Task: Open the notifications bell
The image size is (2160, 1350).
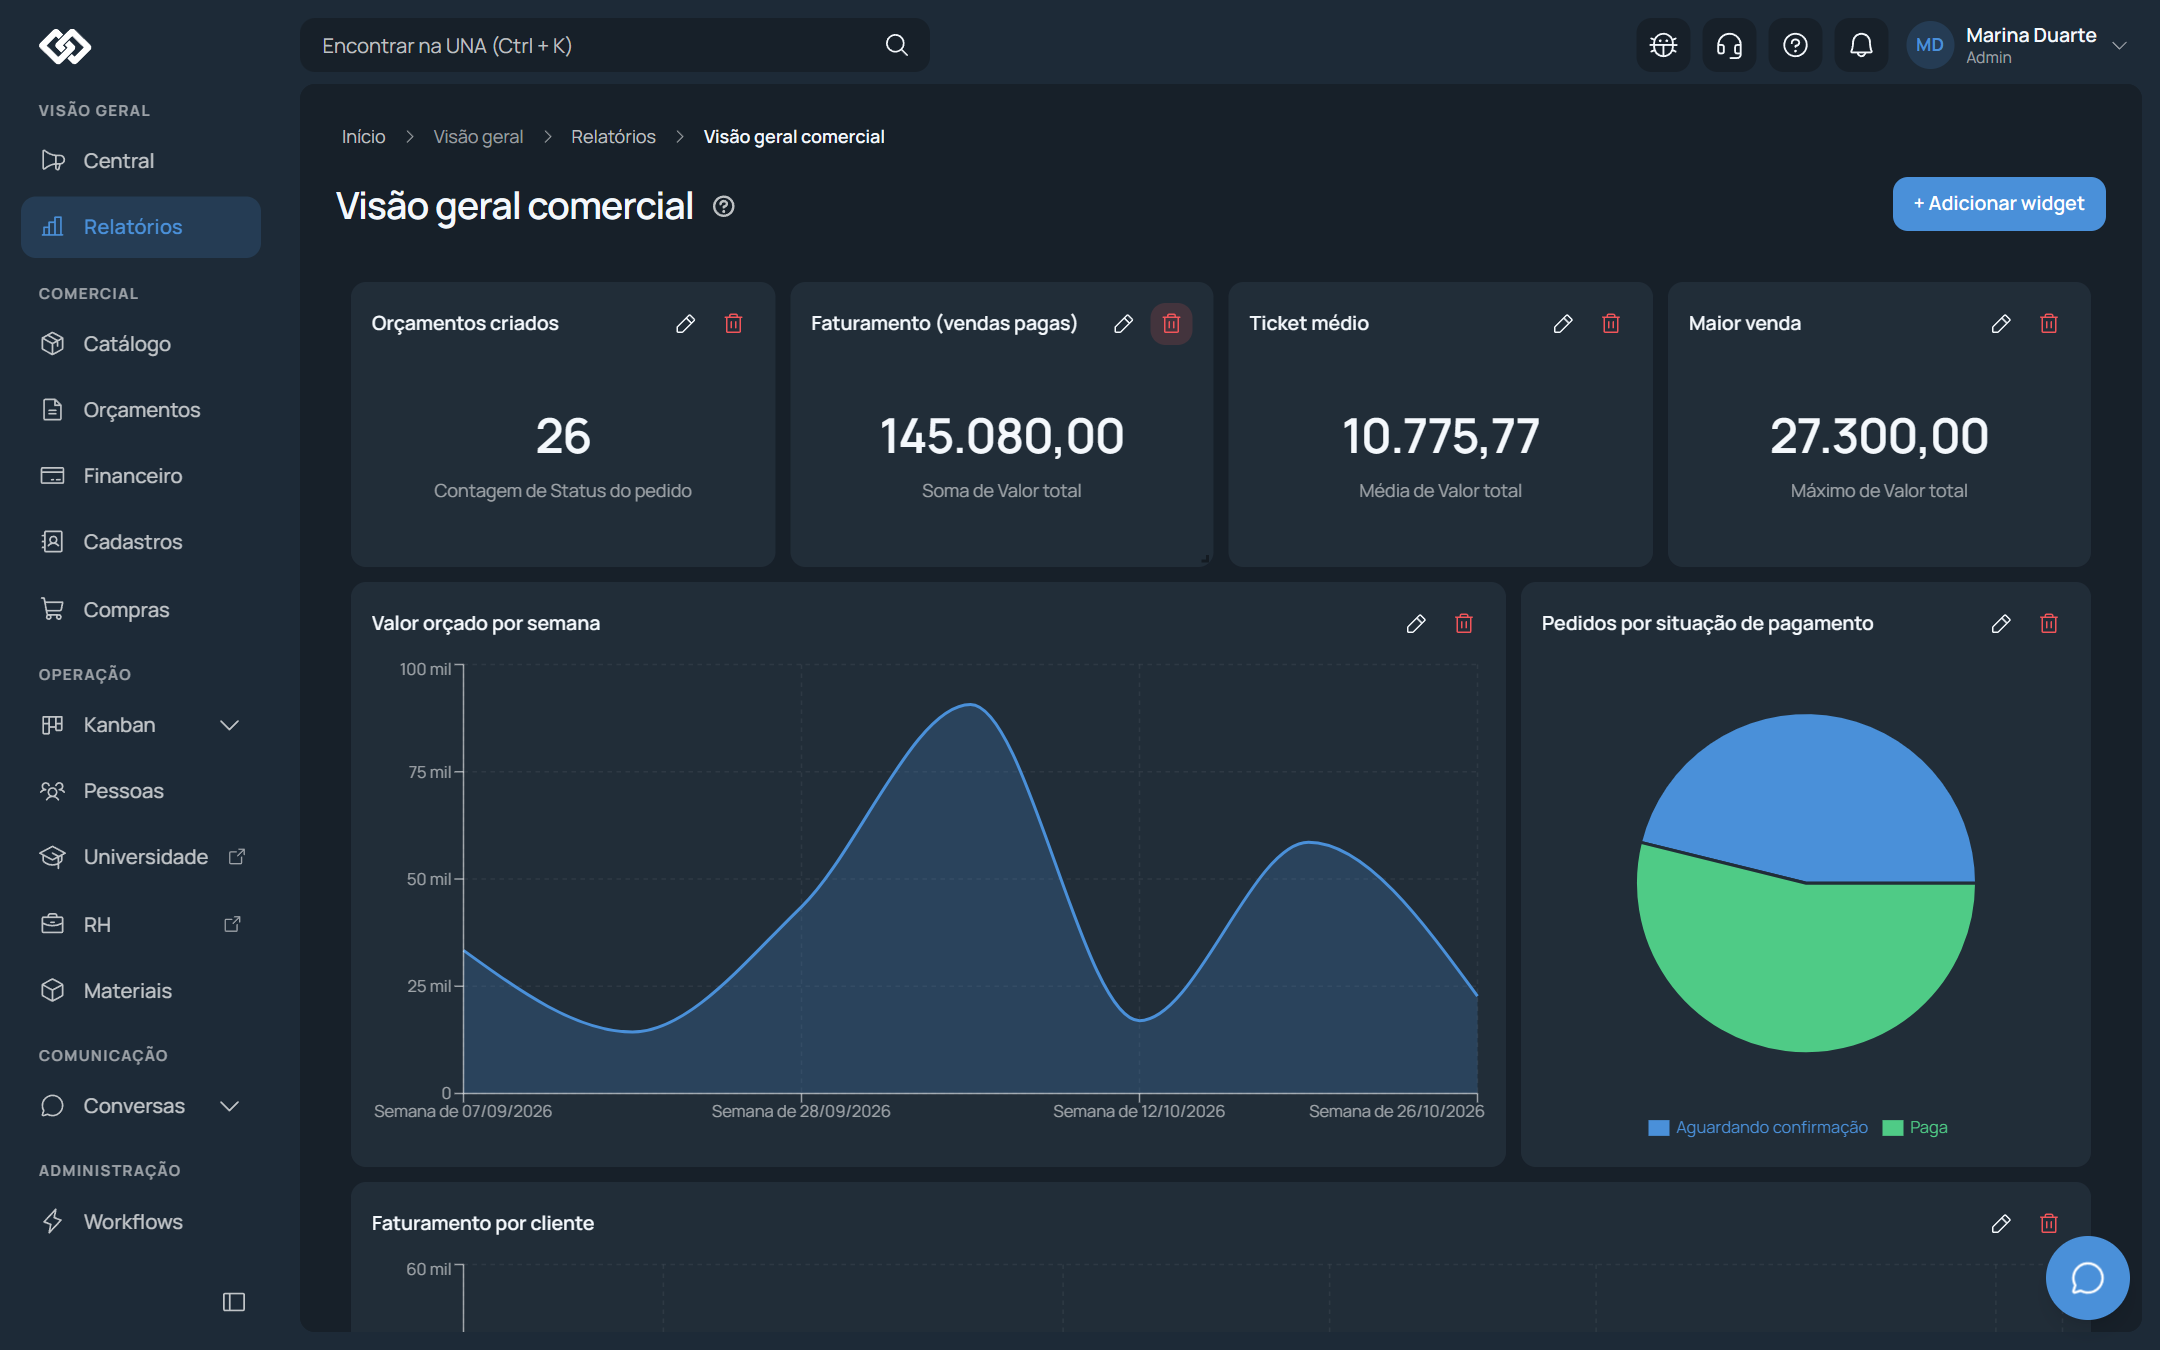Action: click(x=1861, y=45)
